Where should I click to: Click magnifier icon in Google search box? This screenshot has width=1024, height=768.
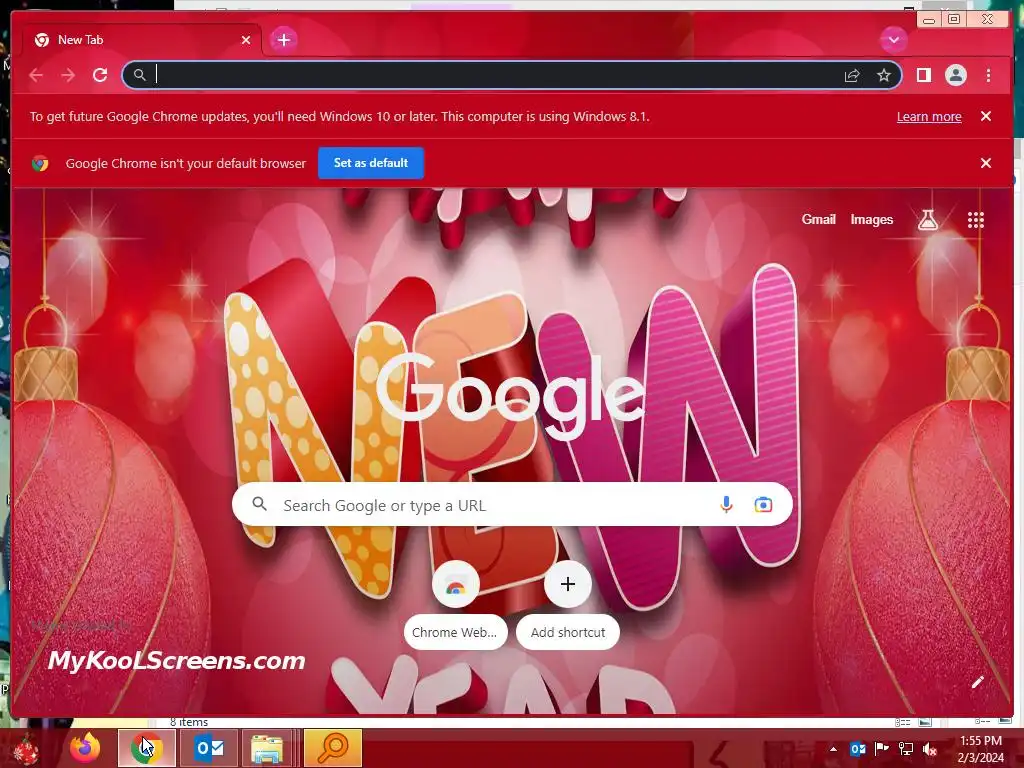pyautogui.click(x=259, y=504)
